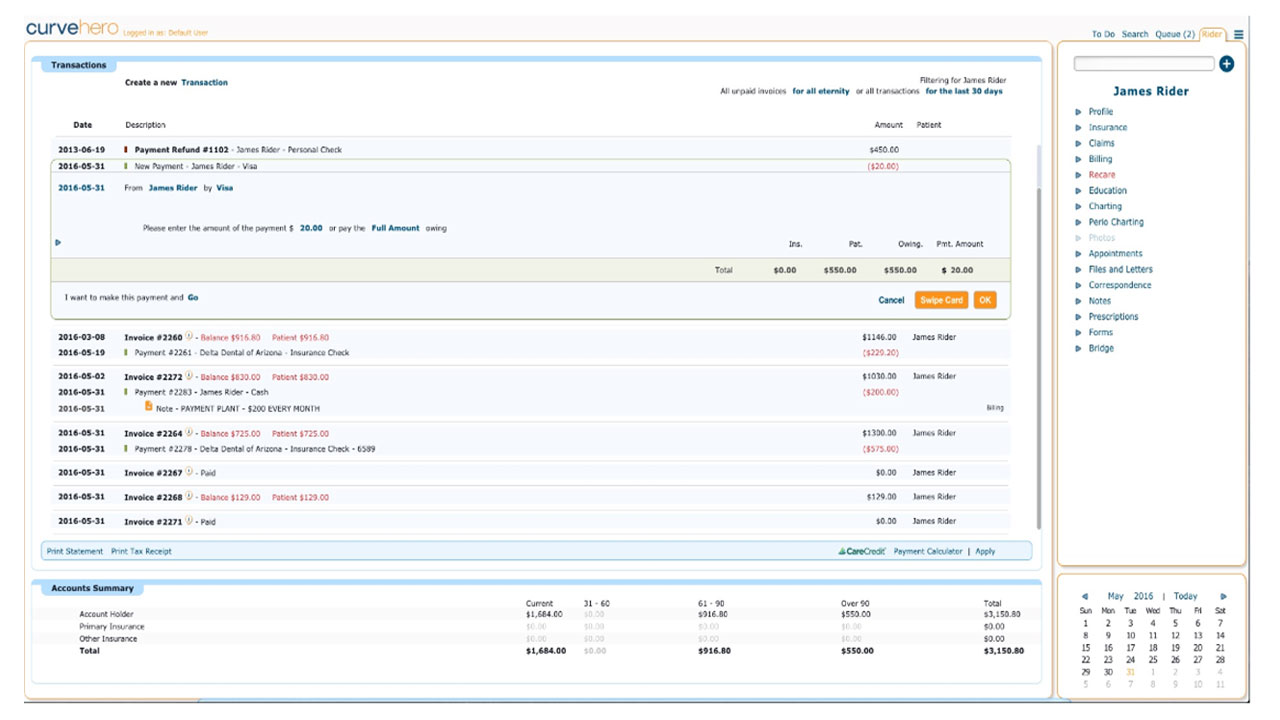
Task: Switch to the Queue (2) tab
Action: 1175,34
